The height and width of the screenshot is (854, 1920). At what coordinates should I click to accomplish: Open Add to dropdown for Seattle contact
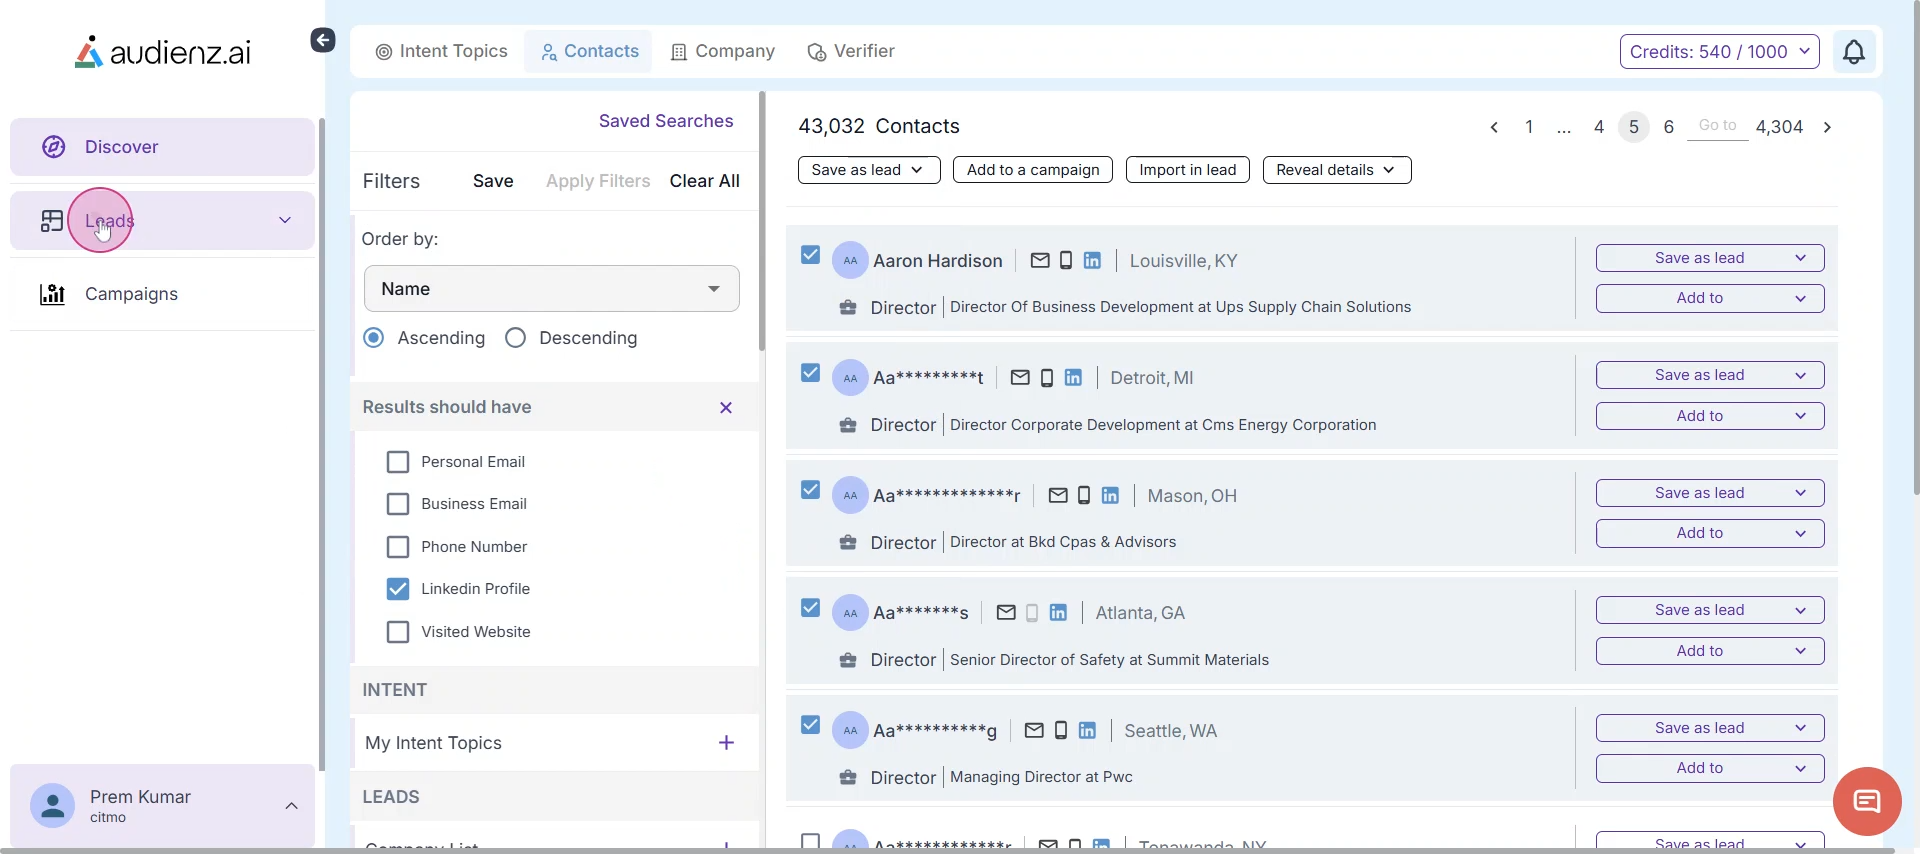point(1710,768)
